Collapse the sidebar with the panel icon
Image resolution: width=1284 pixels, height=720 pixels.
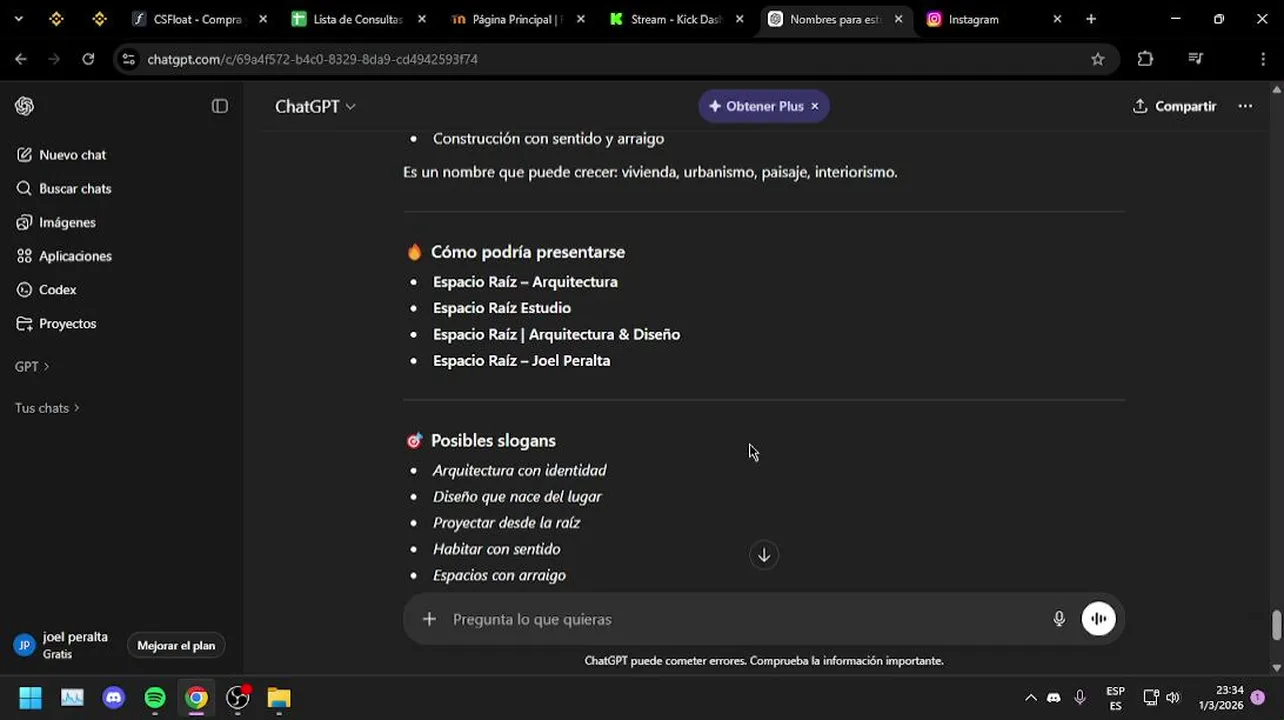(220, 106)
